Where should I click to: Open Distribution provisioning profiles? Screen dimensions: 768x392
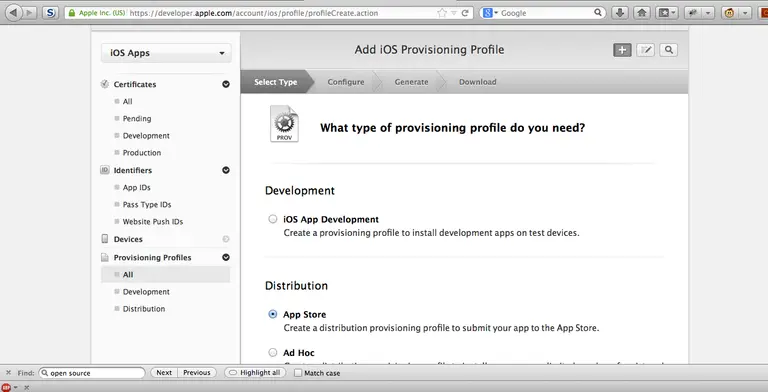click(144, 309)
